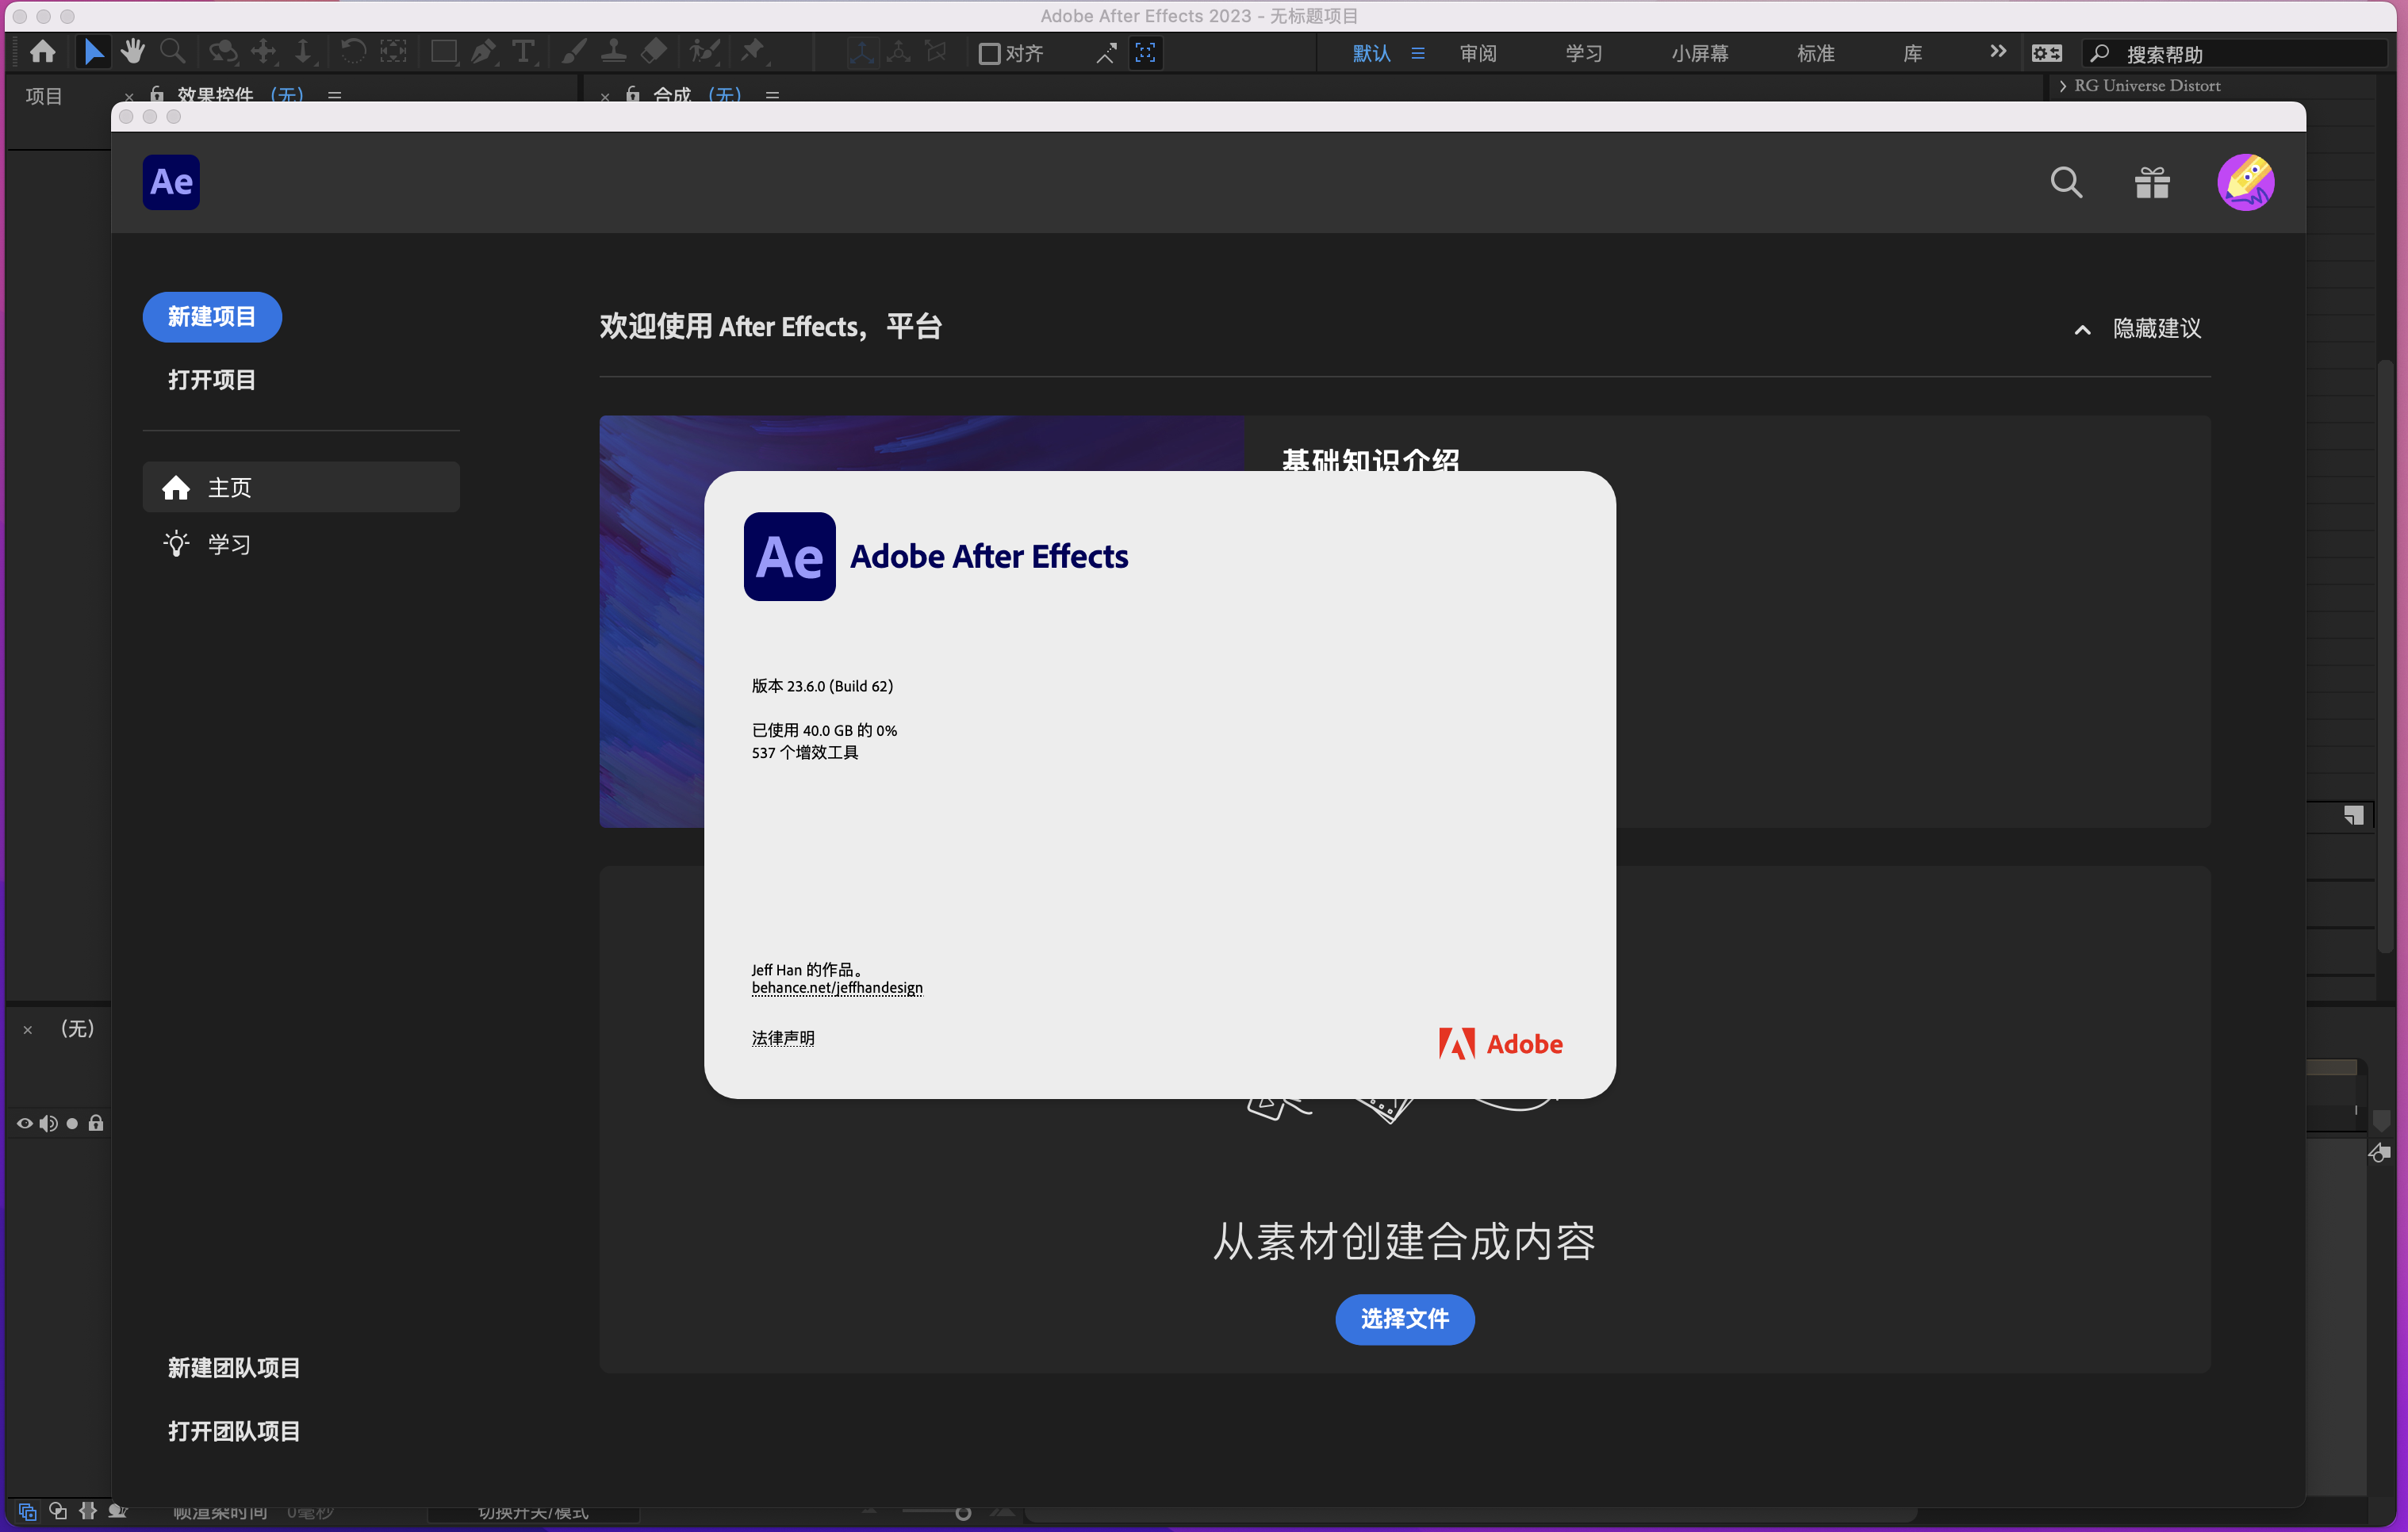Switch to 学习 in the sidebar
This screenshot has height=1532, width=2408.
point(229,544)
